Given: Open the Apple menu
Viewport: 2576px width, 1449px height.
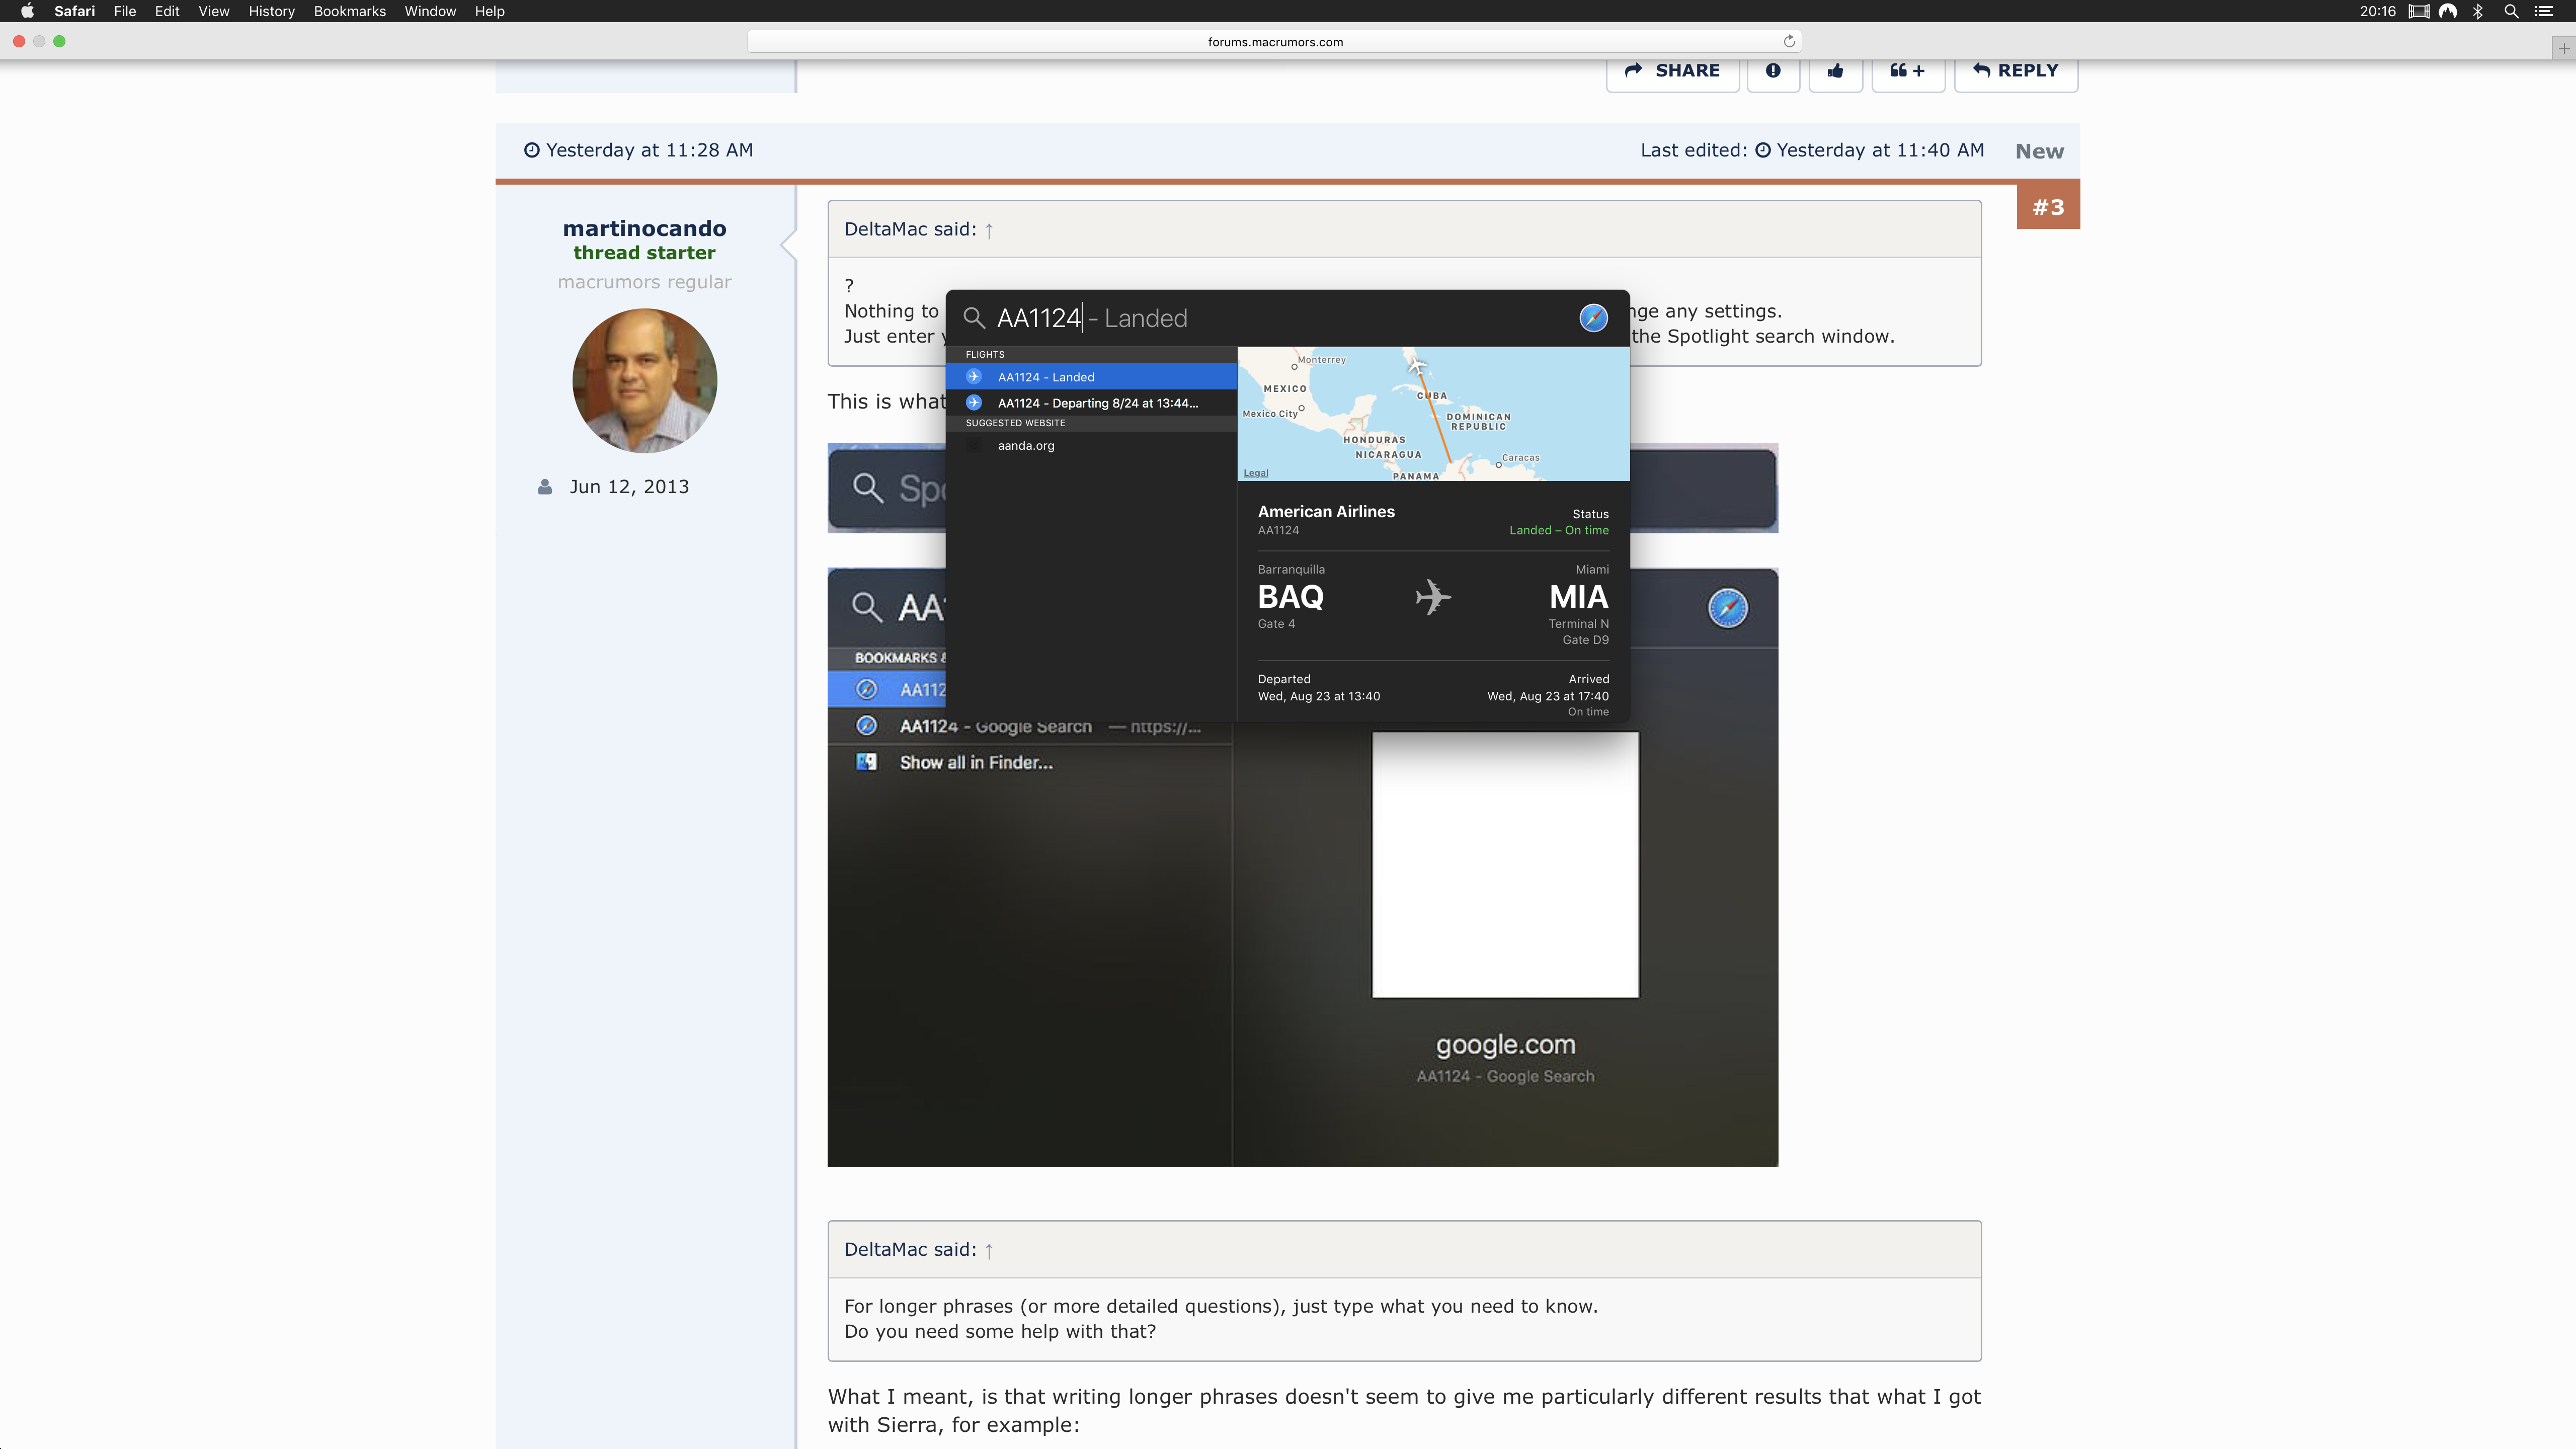Looking at the screenshot, I should click(x=27, y=11).
